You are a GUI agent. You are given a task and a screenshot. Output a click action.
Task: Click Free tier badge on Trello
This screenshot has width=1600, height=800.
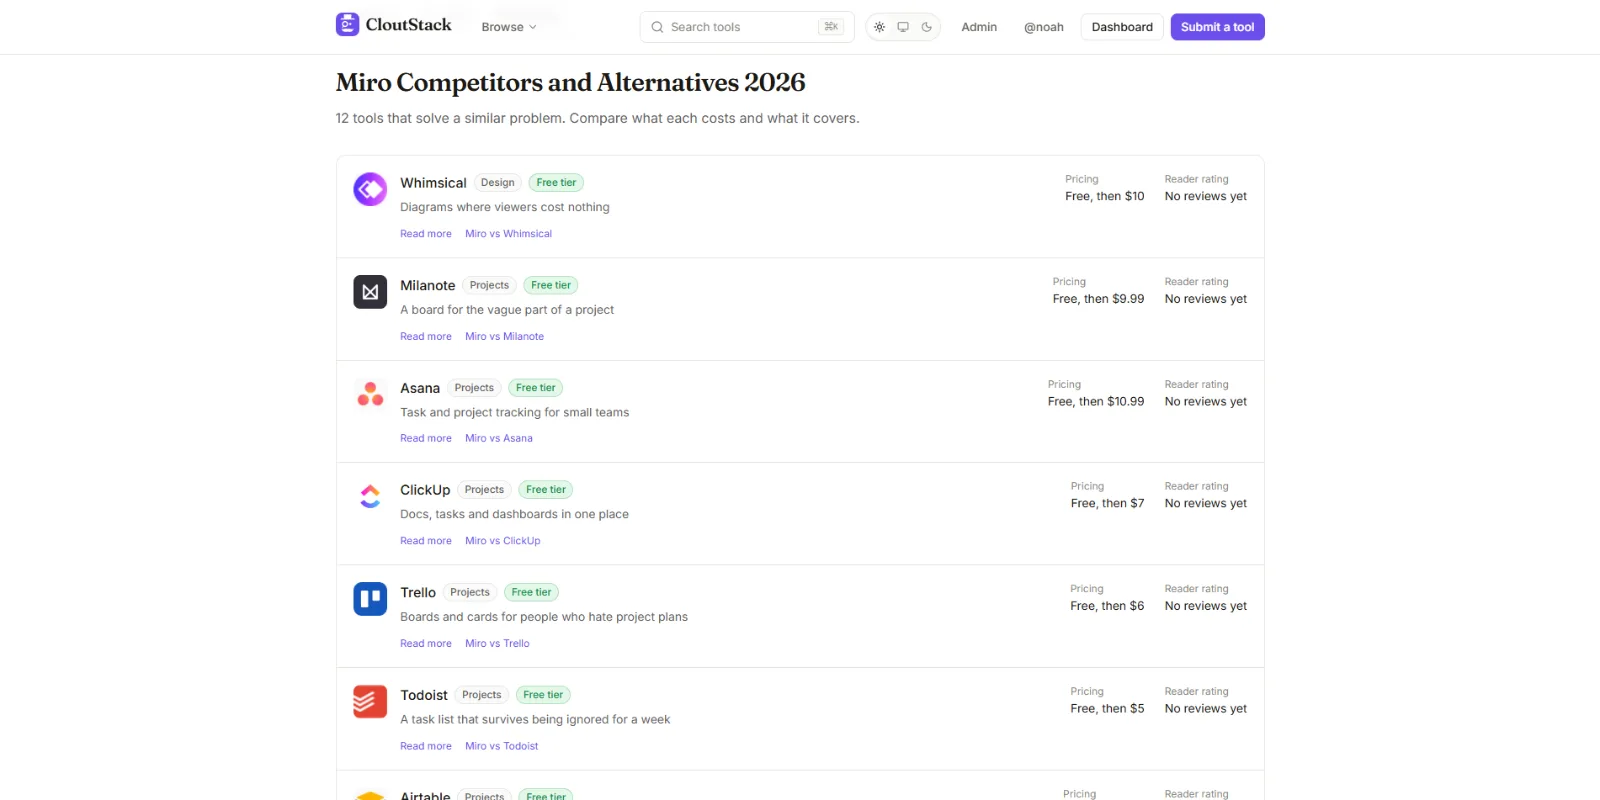click(x=531, y=593)
